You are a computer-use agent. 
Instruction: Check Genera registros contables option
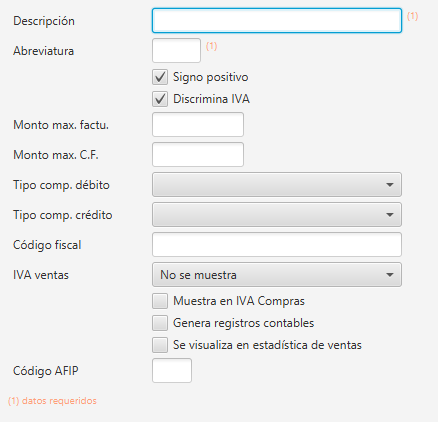click(x=160, y=323)
